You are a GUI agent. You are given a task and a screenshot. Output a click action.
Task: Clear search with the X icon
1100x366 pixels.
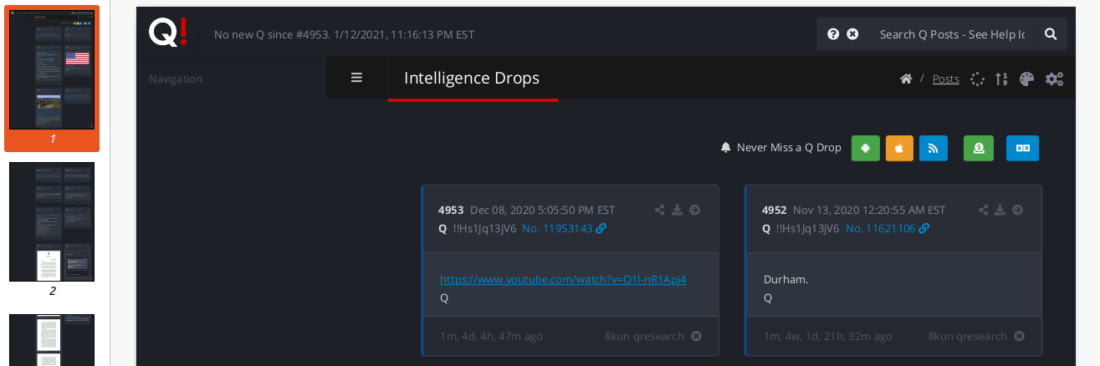coord(852,34)
